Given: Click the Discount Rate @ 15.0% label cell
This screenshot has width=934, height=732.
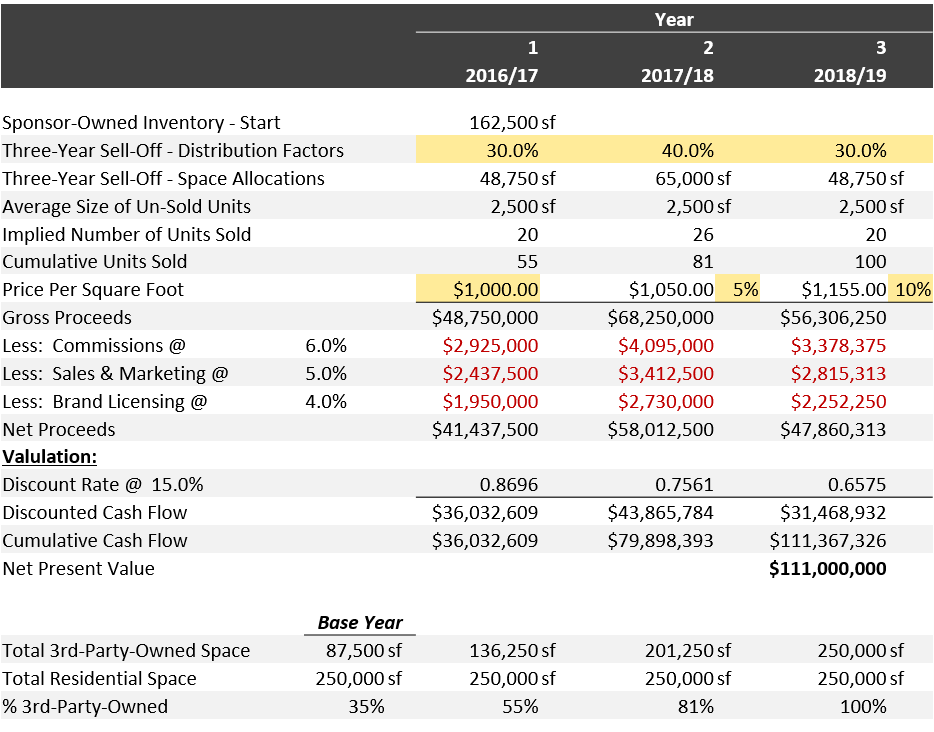Looking at the screenshot, I should (103, 484).
